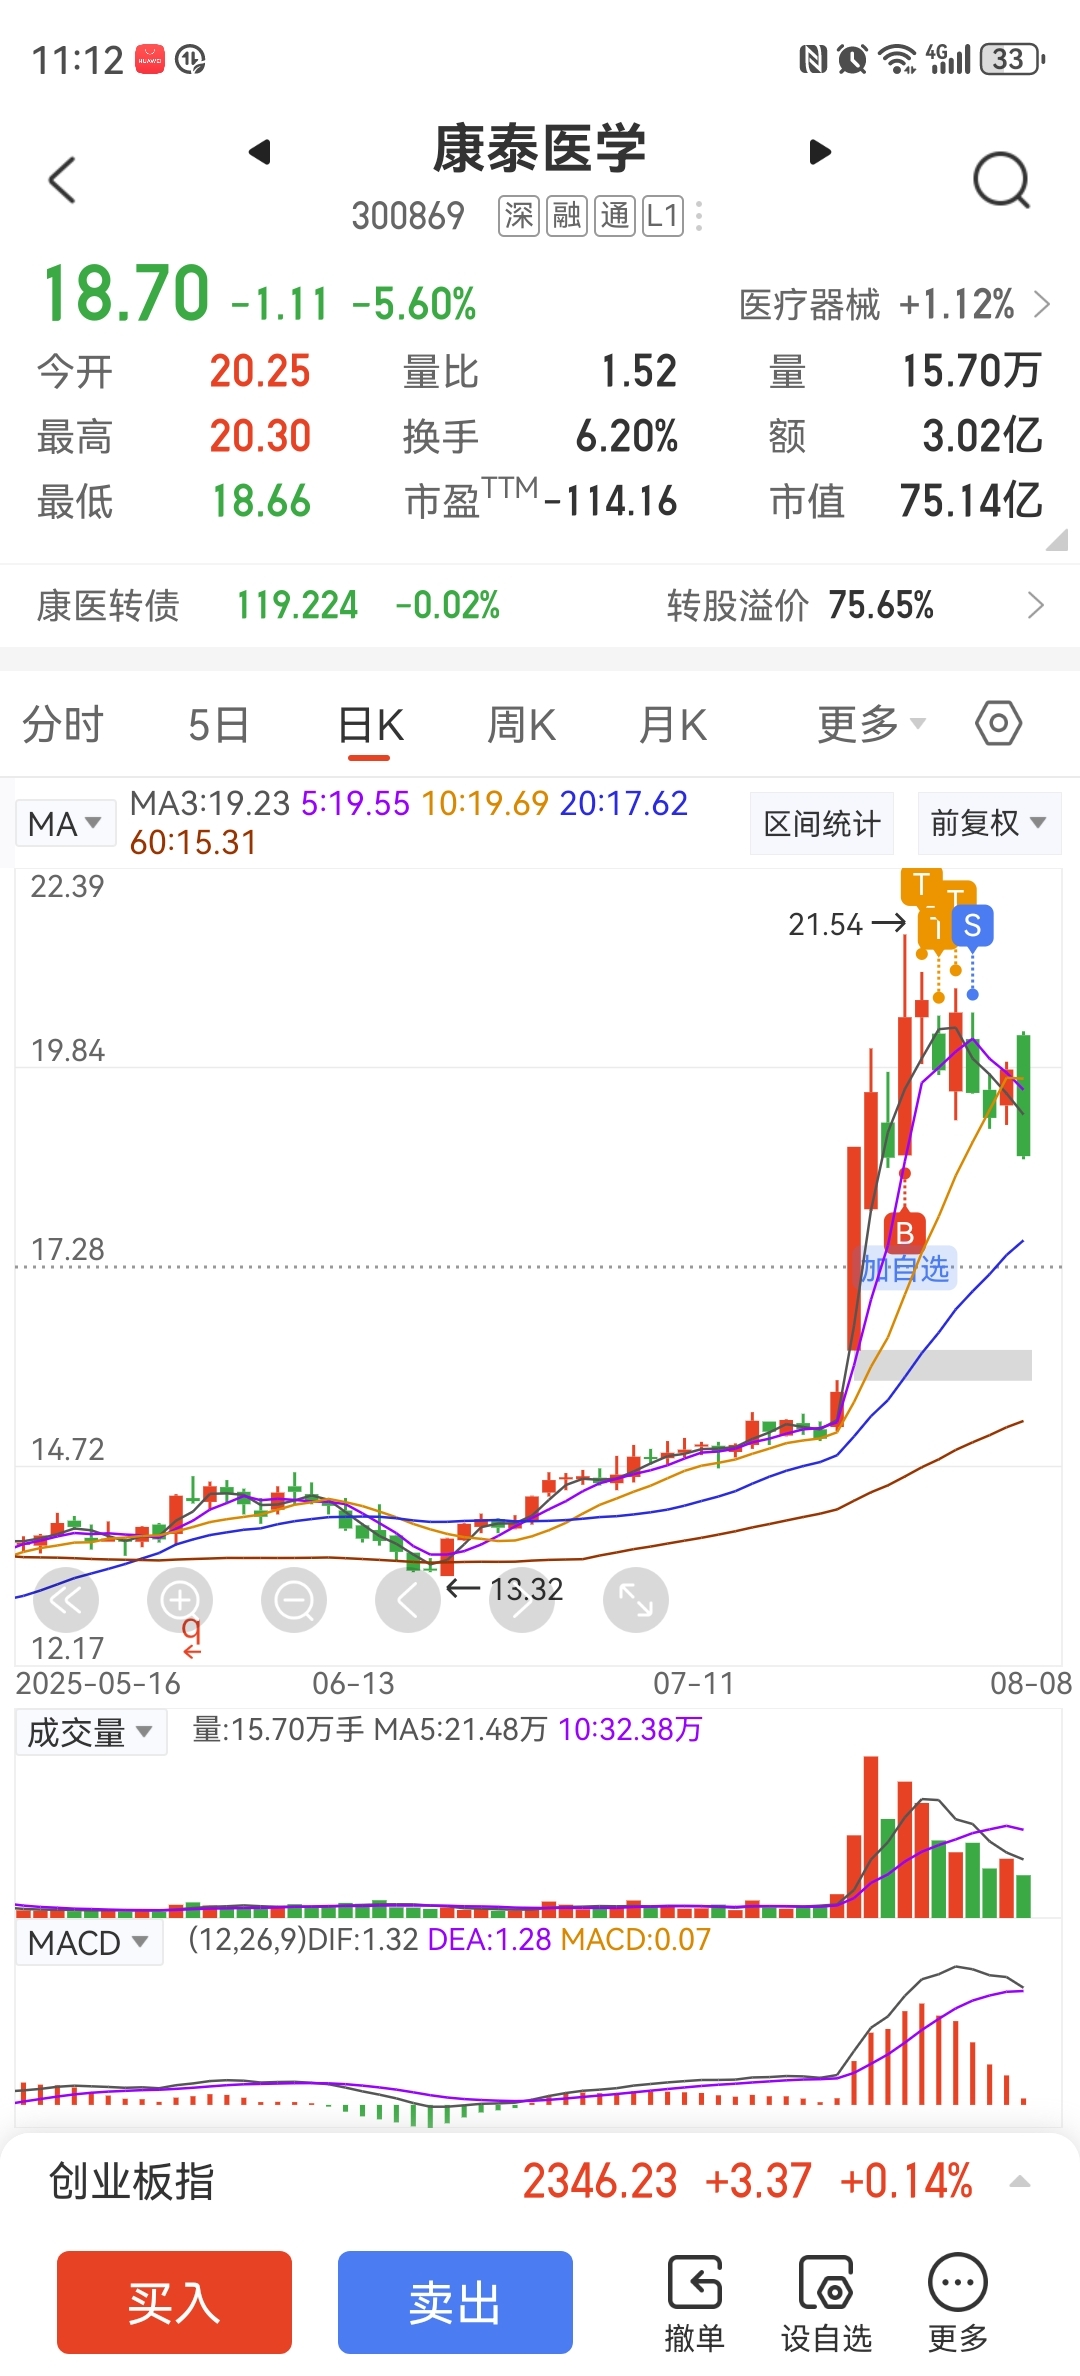Switch to 月K monthly tab
This screenshot has height=2376, width=1080.
673,724
